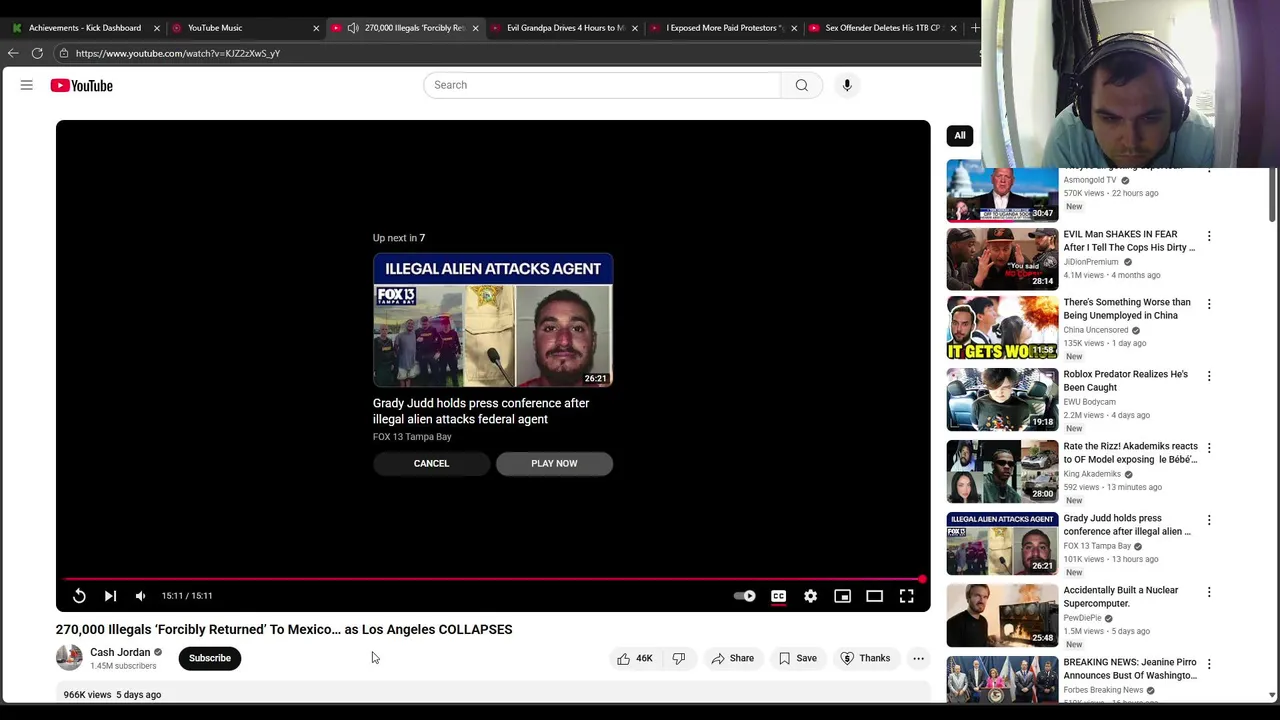Open options for sidebar Grady Judd video
This screenshot has height=720, width=1280.
point(1209,520)
